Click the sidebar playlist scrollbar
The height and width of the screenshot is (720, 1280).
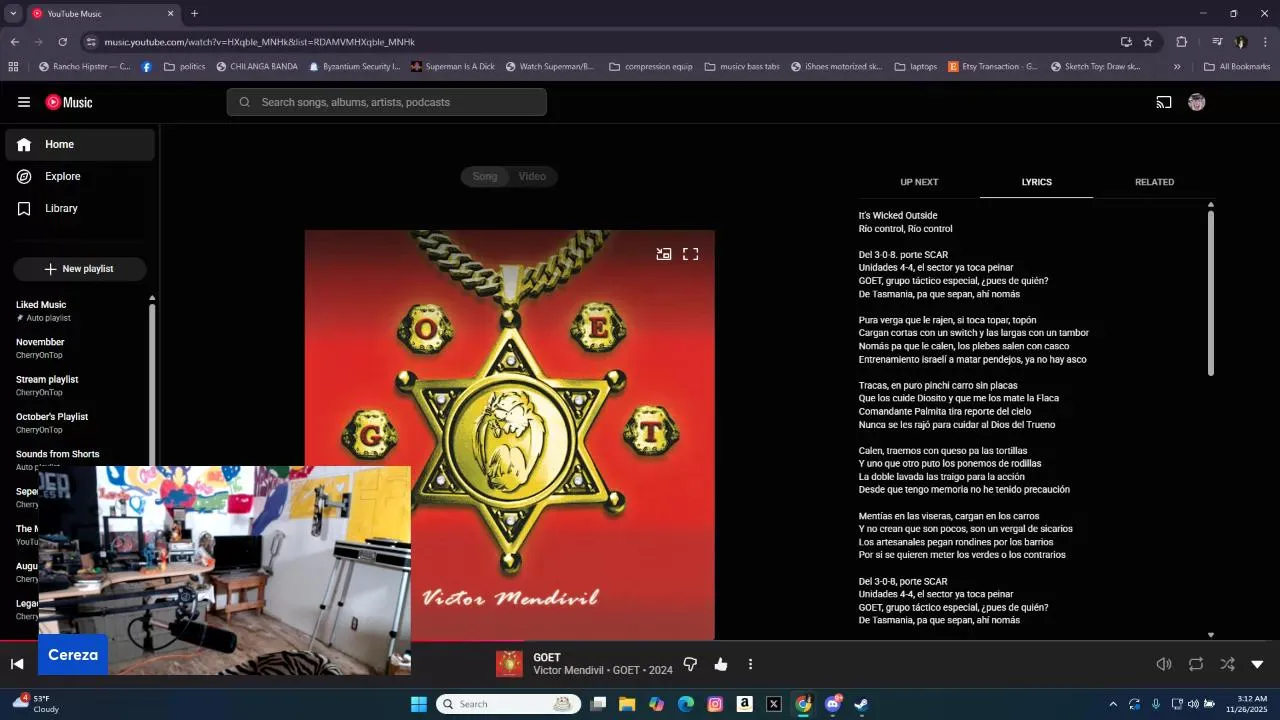tap(152, 385)
